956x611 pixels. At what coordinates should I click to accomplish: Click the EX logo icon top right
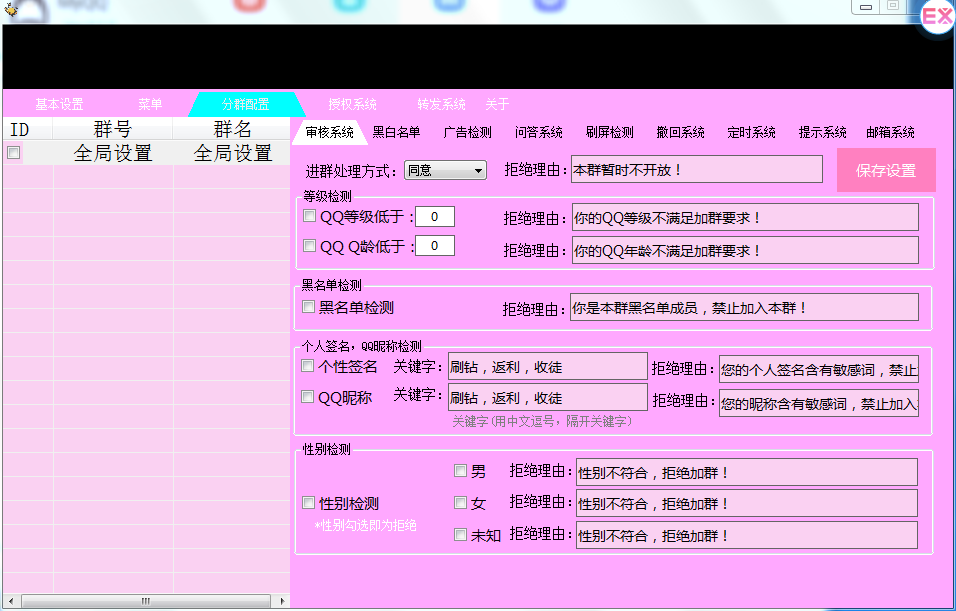pyautogui.click(x=936, y=17)
